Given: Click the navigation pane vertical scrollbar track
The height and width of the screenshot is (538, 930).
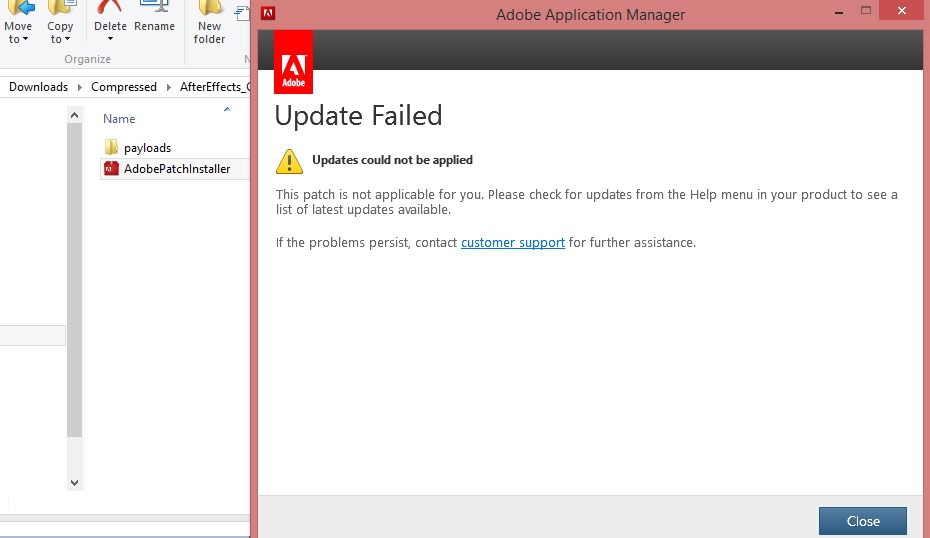Looking at the screenshot, I should pyautogui.click(x=74, y=457).
